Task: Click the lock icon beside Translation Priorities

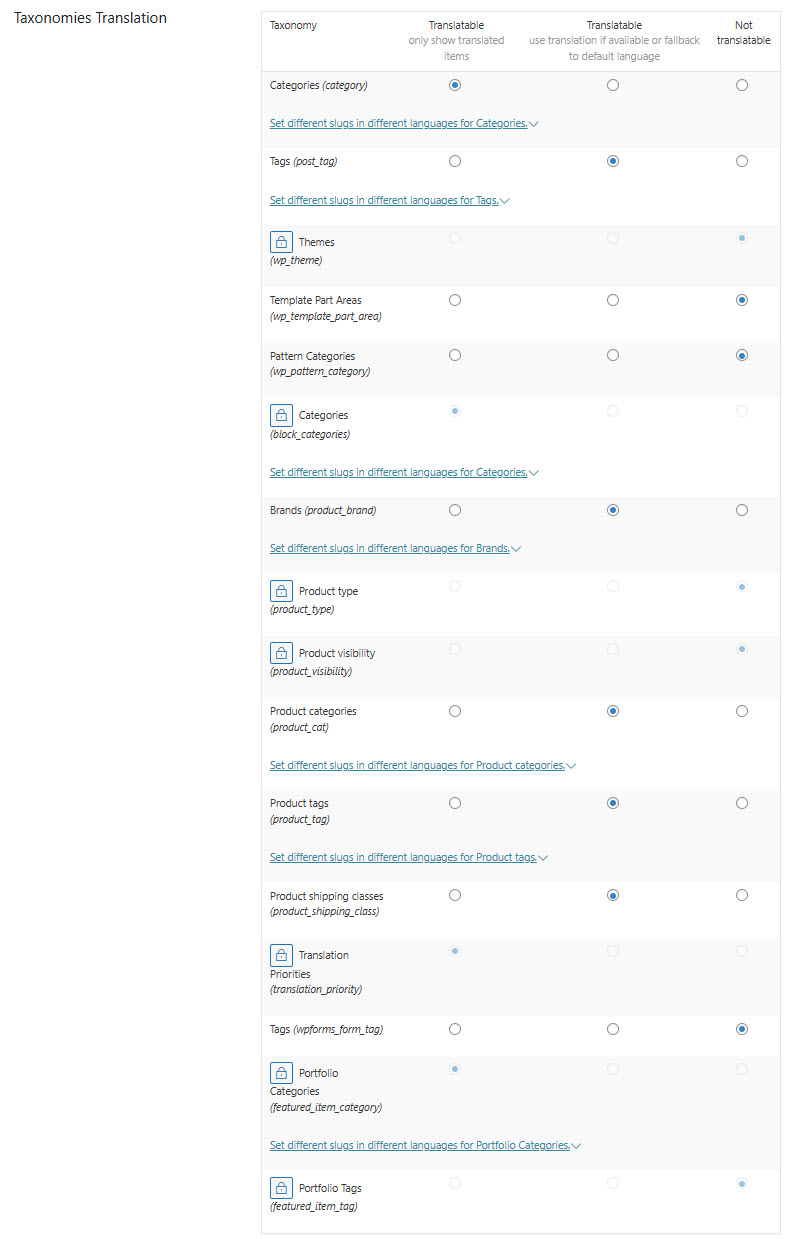Action: tap(281, 955)
